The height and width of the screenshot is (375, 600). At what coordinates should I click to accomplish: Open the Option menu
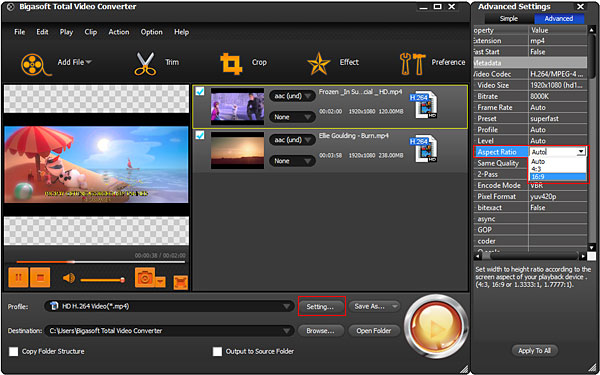pyautogui.click(x=152, y=32)
